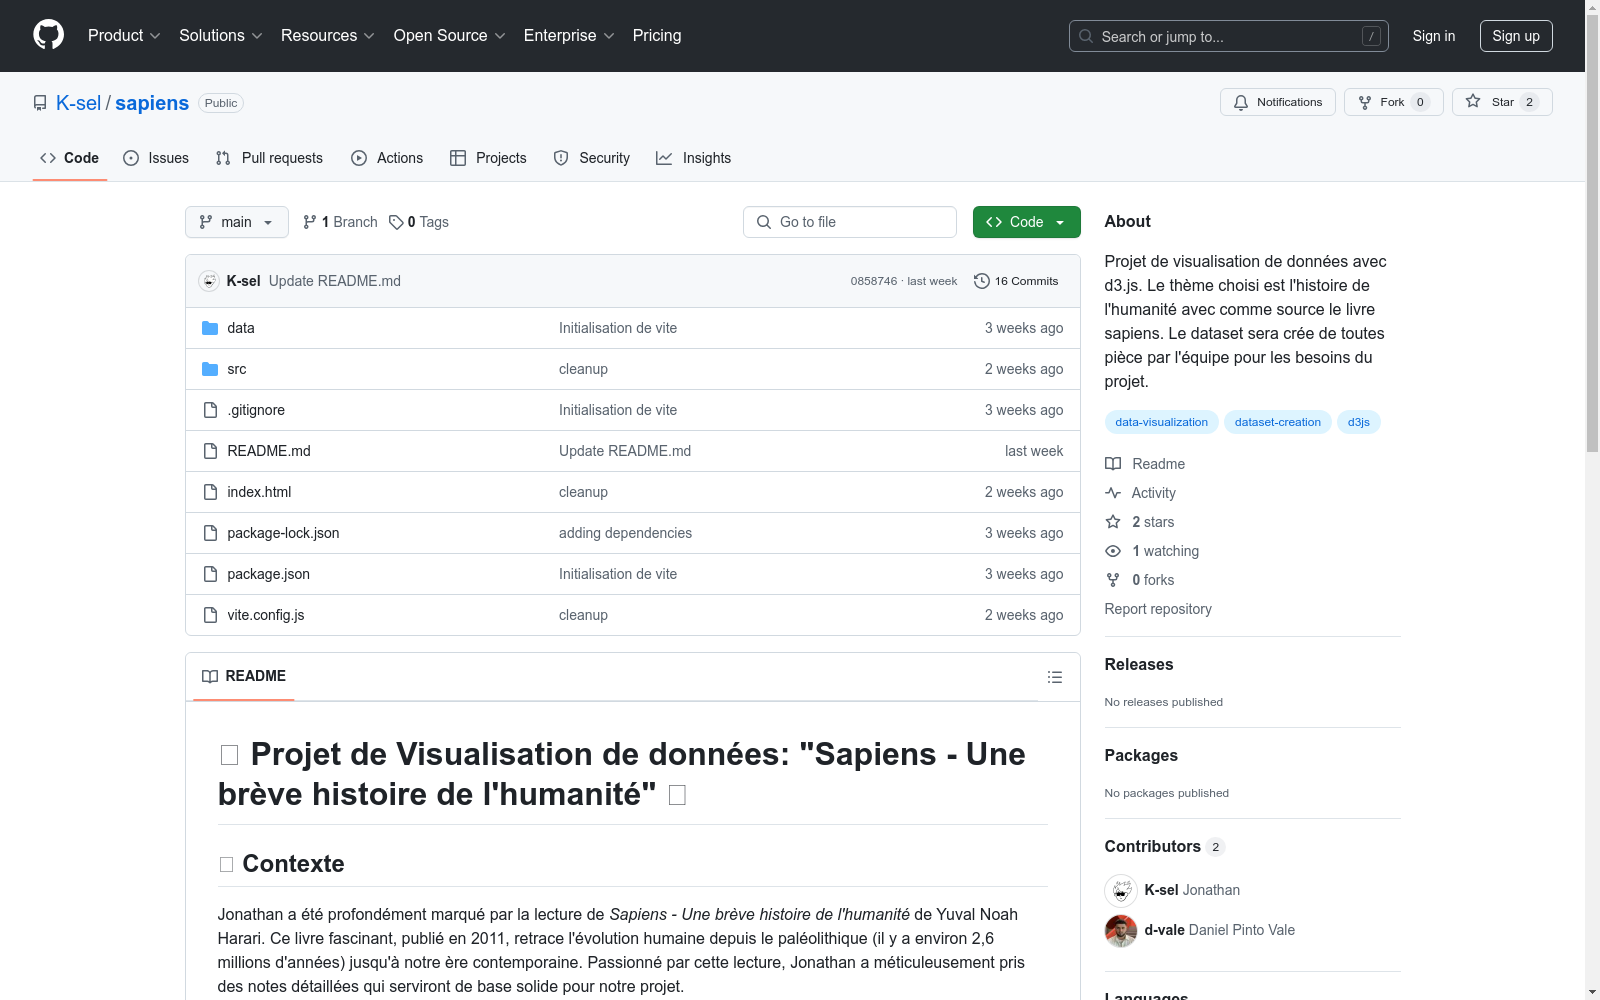Click the vite.config.js file icon

point(210,615)
